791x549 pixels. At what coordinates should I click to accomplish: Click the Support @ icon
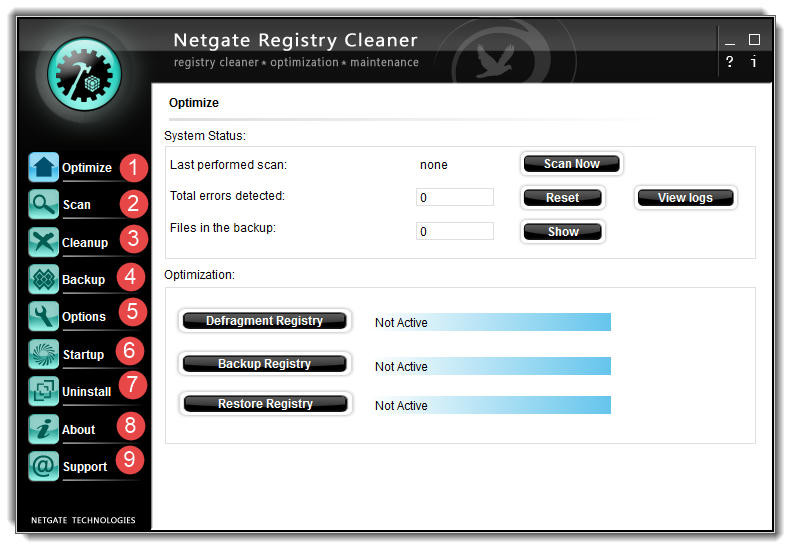click(43, 466)
